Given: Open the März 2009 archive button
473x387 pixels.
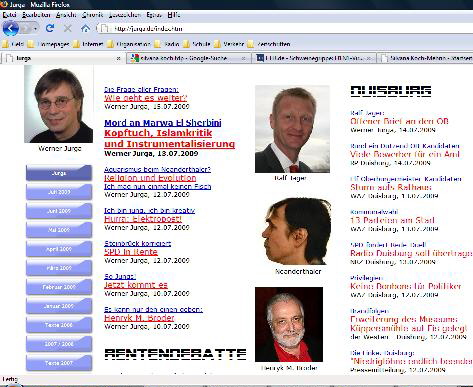Looking at the screenshot, I should coord(59,268).
